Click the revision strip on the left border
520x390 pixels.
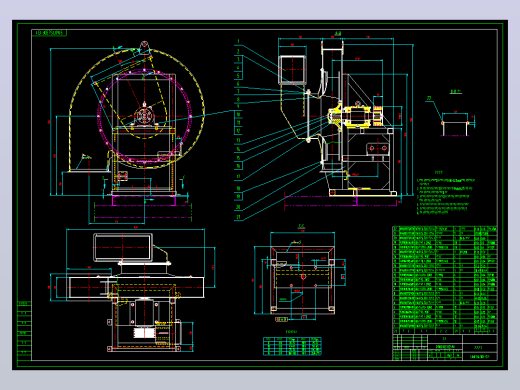tap(24, 330)
